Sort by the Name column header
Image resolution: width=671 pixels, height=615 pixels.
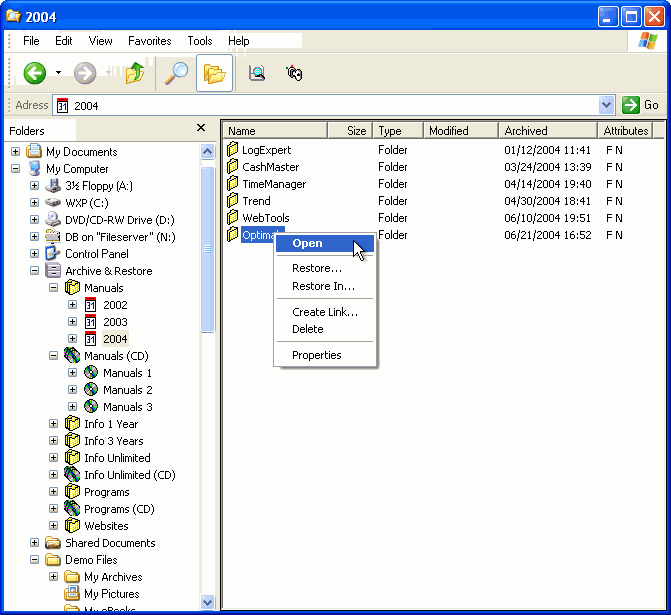point(275,131)
